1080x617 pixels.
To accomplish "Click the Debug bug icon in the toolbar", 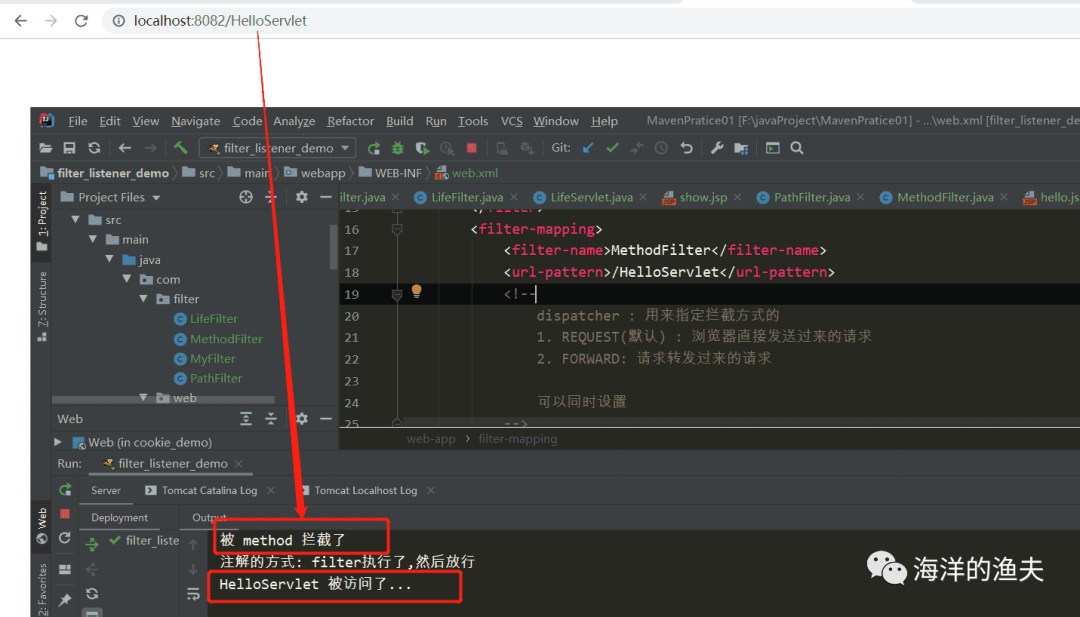I will (x=398, y=148).
